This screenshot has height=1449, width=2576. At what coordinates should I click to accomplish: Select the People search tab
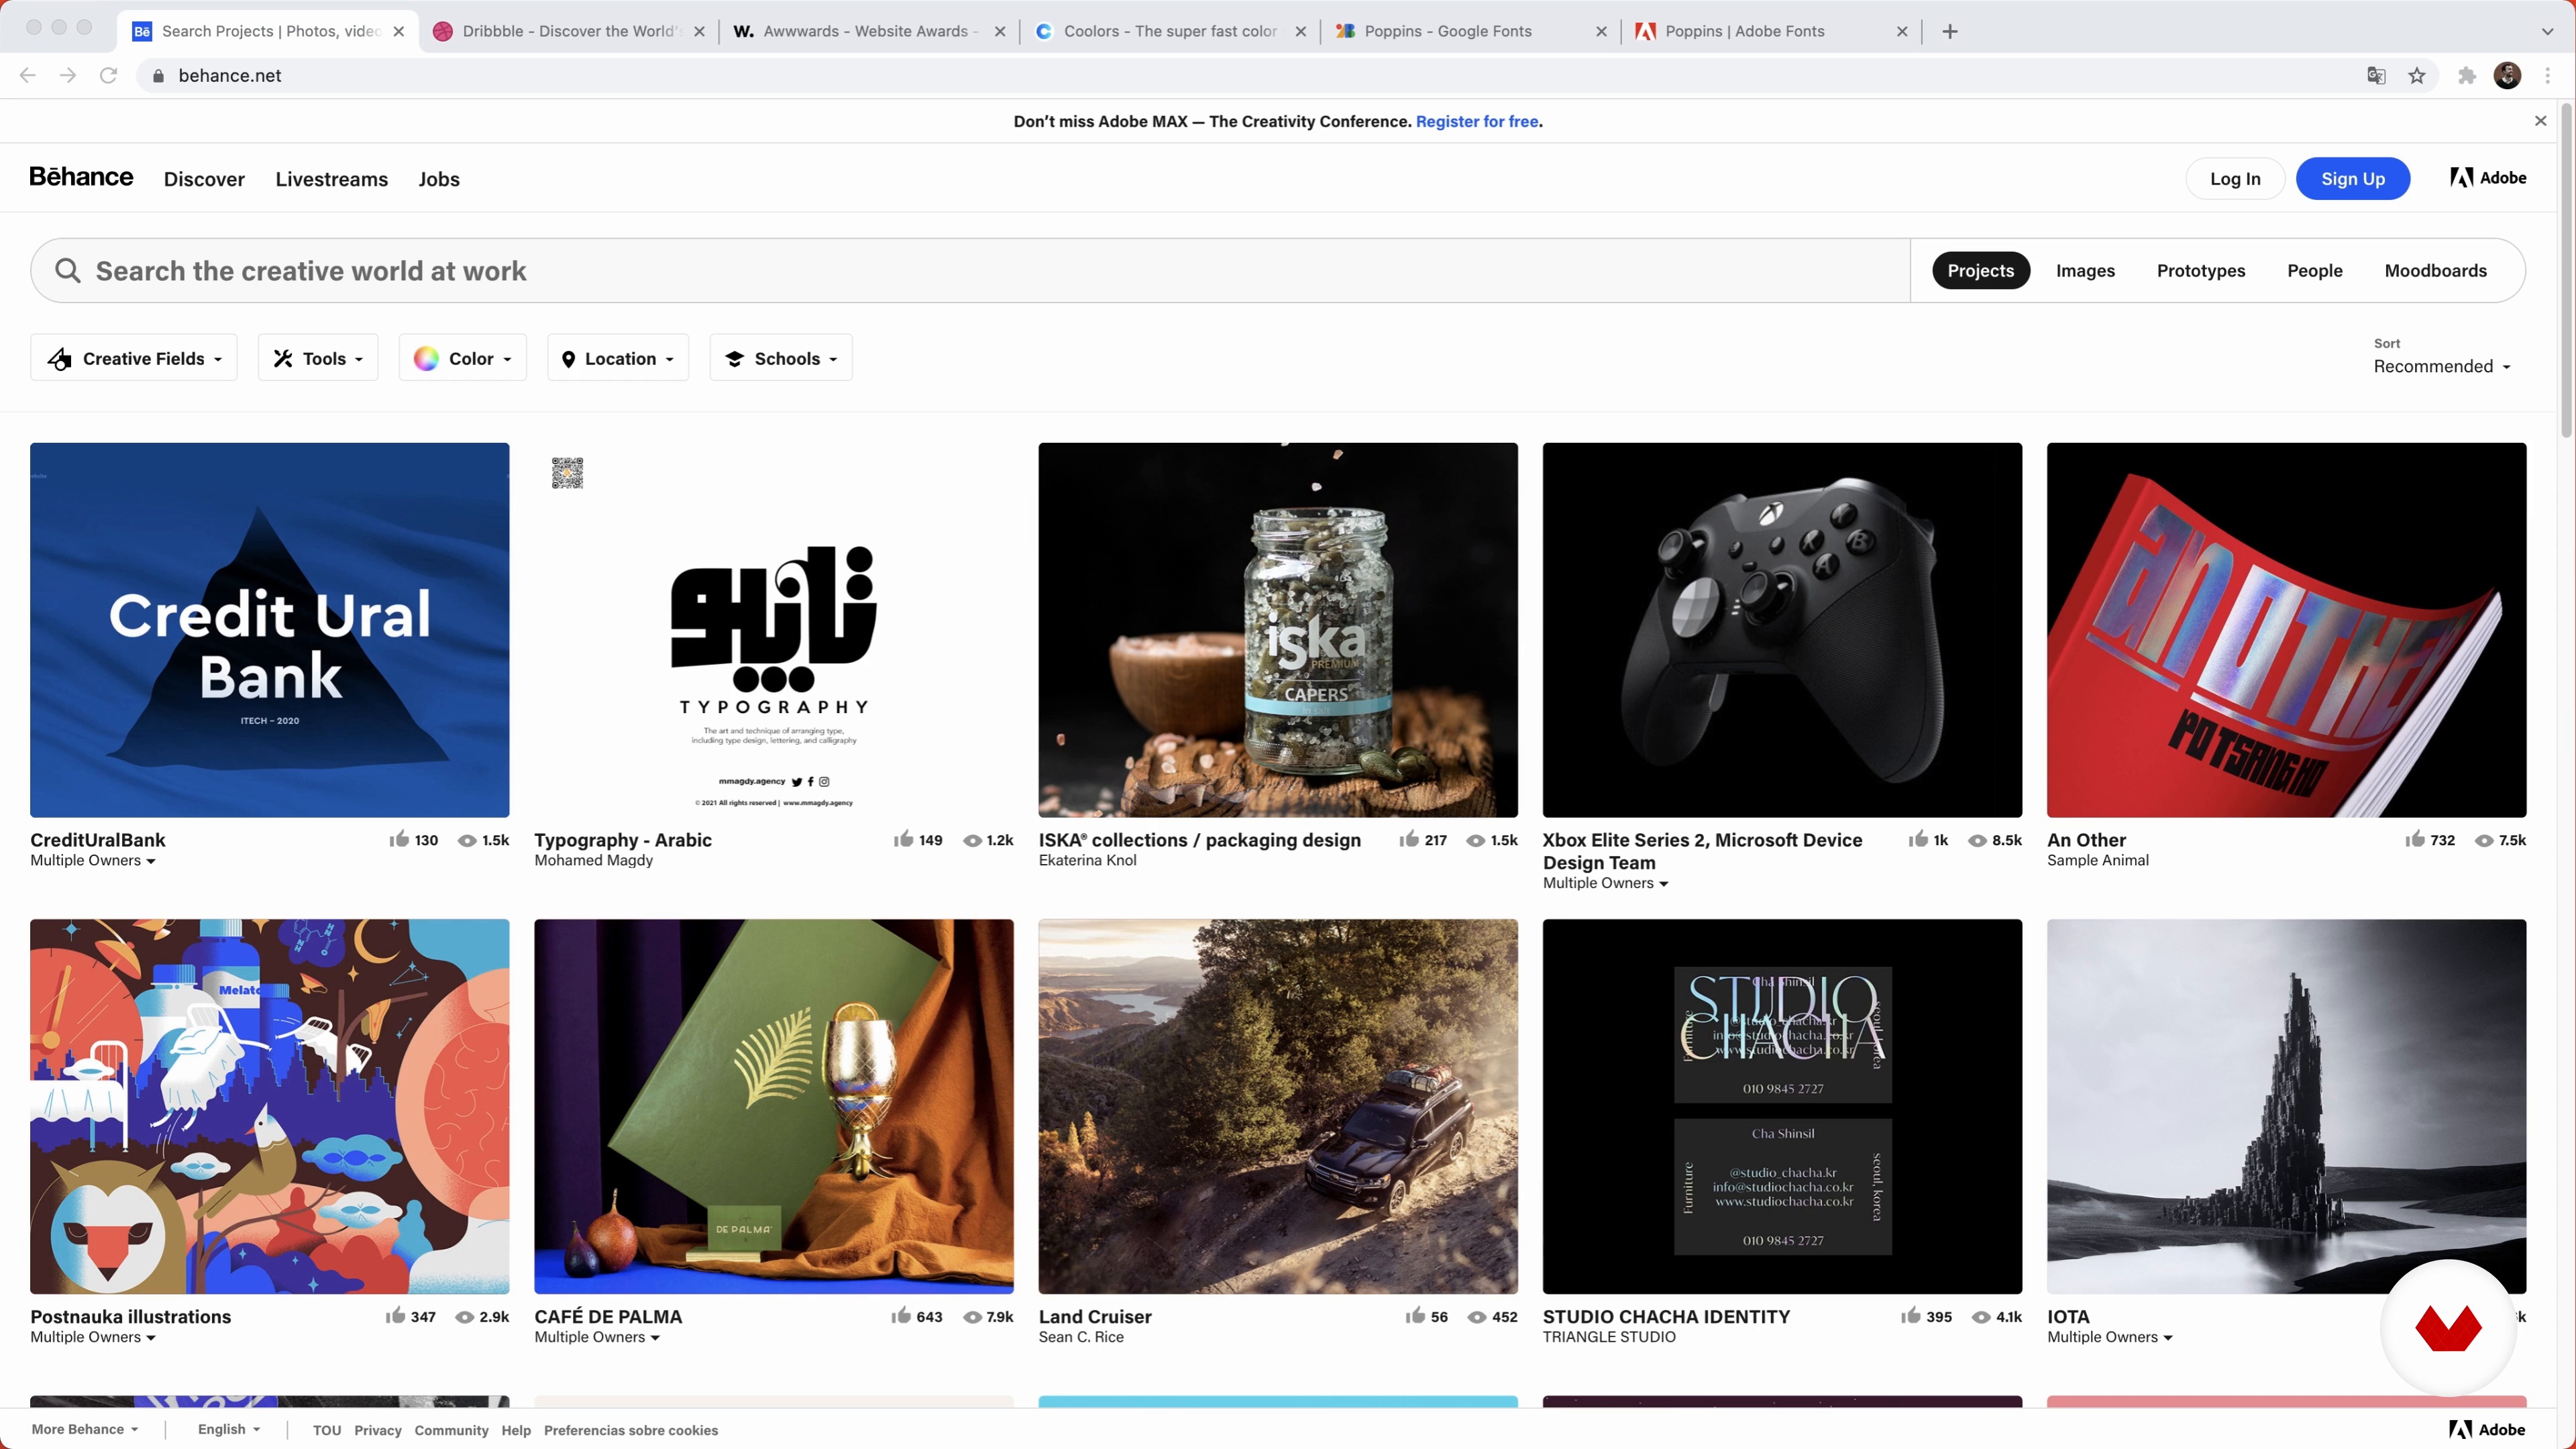pyautogui.click(x=2315, y=271)
